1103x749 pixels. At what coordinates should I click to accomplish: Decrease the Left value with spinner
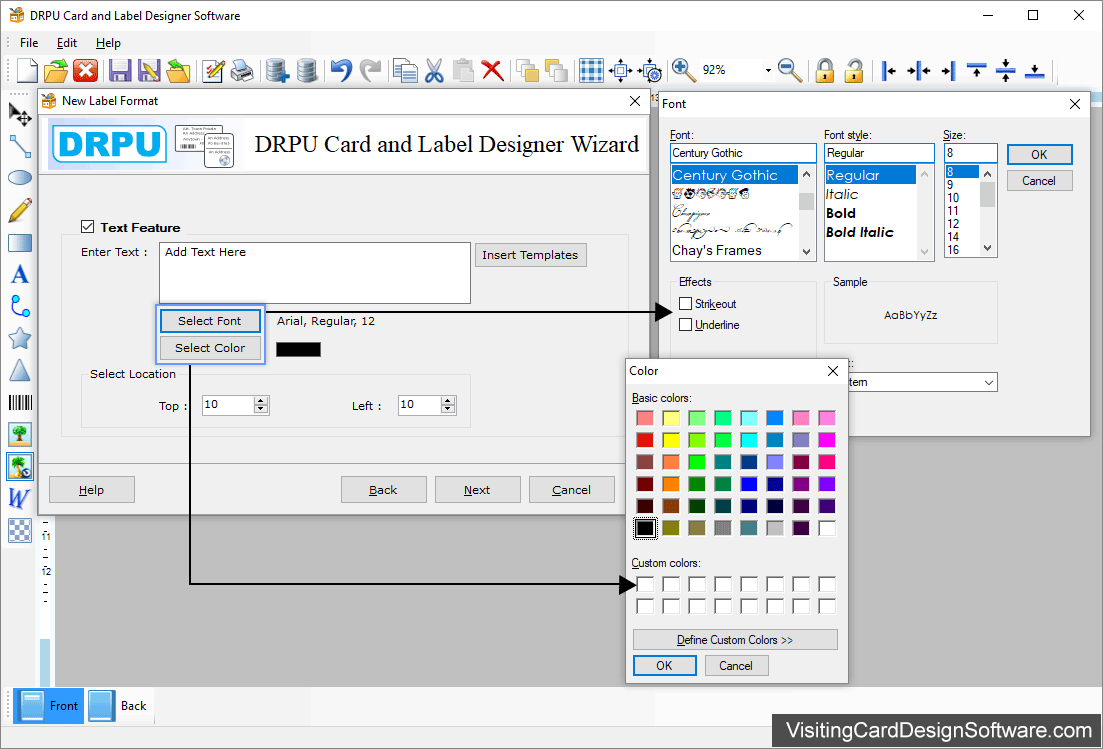click(448, 409)
